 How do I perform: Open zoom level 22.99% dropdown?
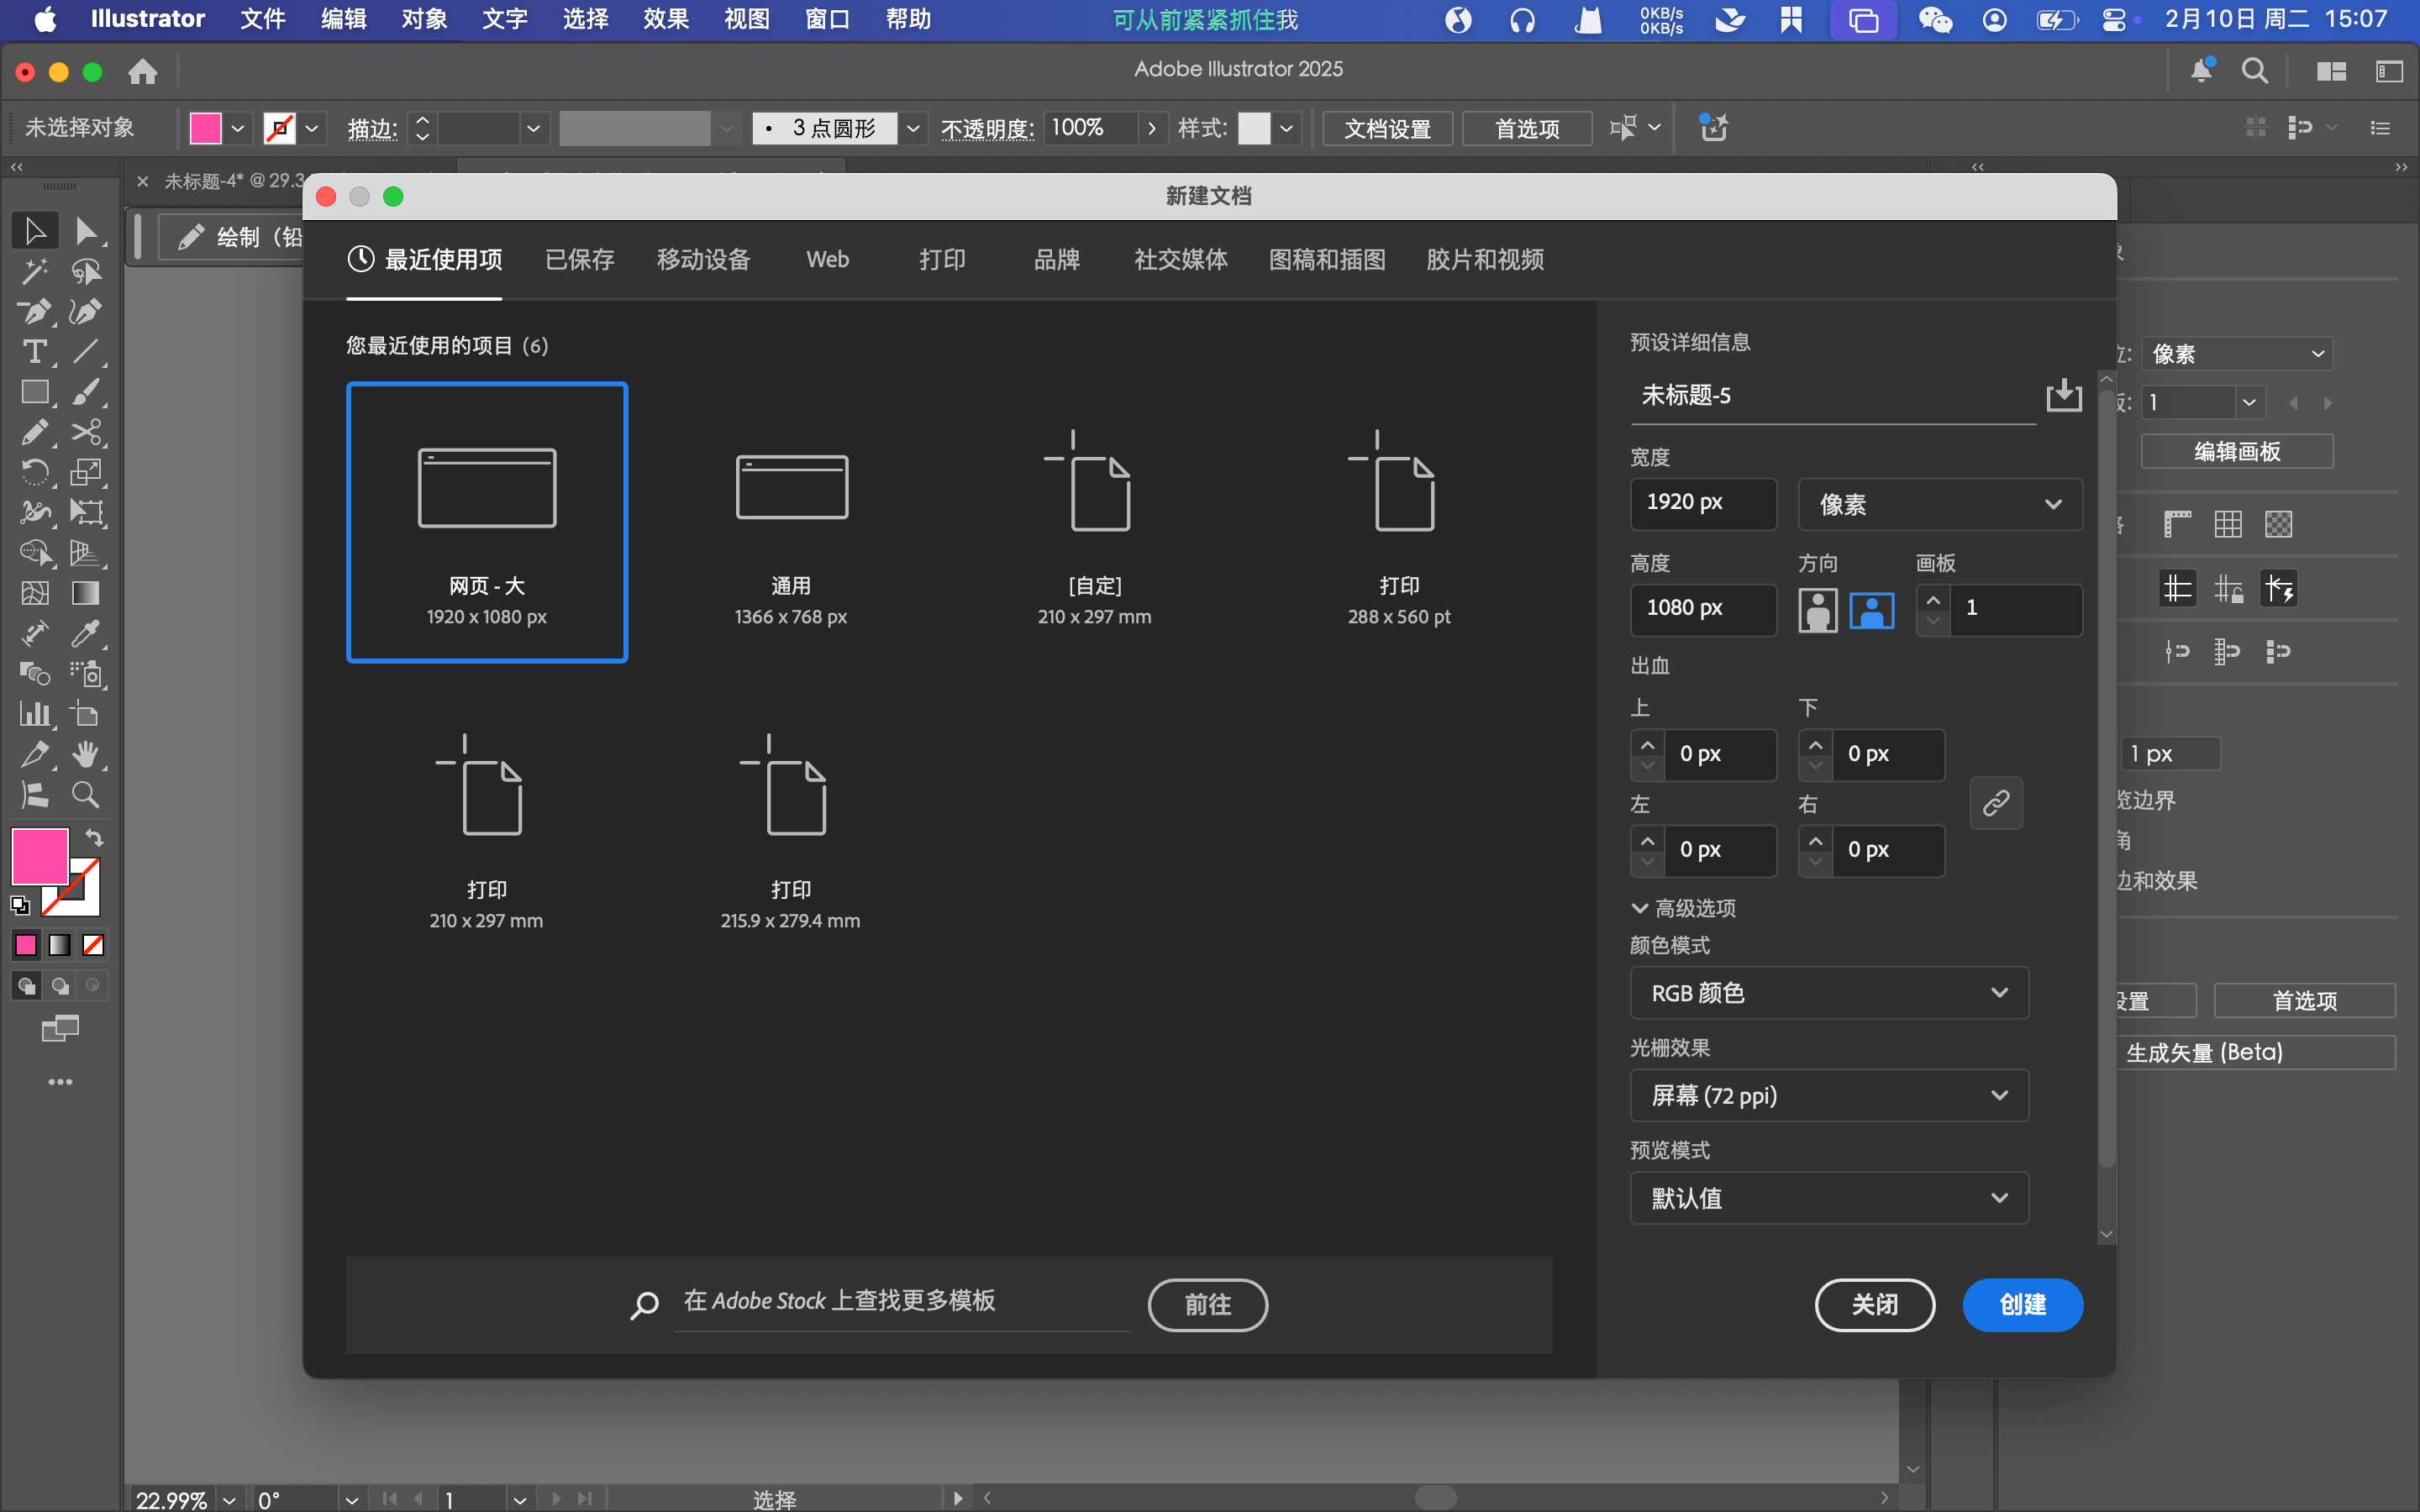point(230,1499)
